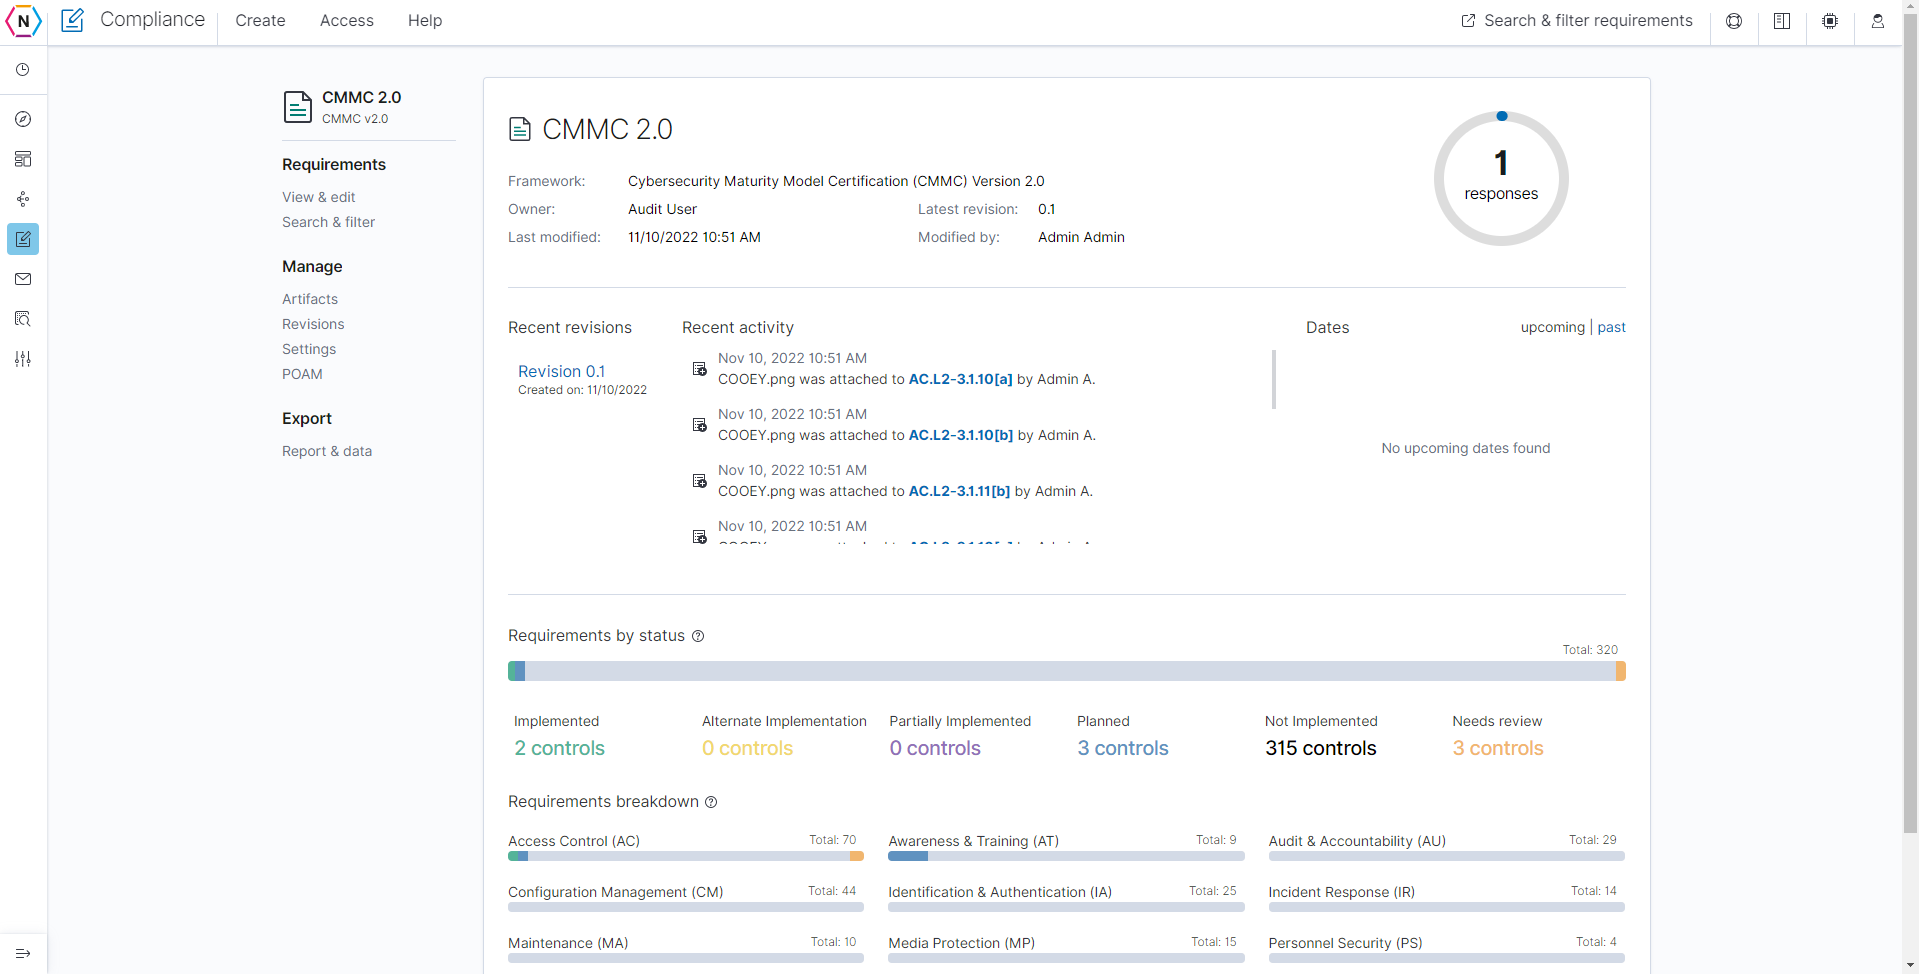Screen dimensions: 1919x974
Task: Click Configuration Management (CM) category
Action: [615, 892]
